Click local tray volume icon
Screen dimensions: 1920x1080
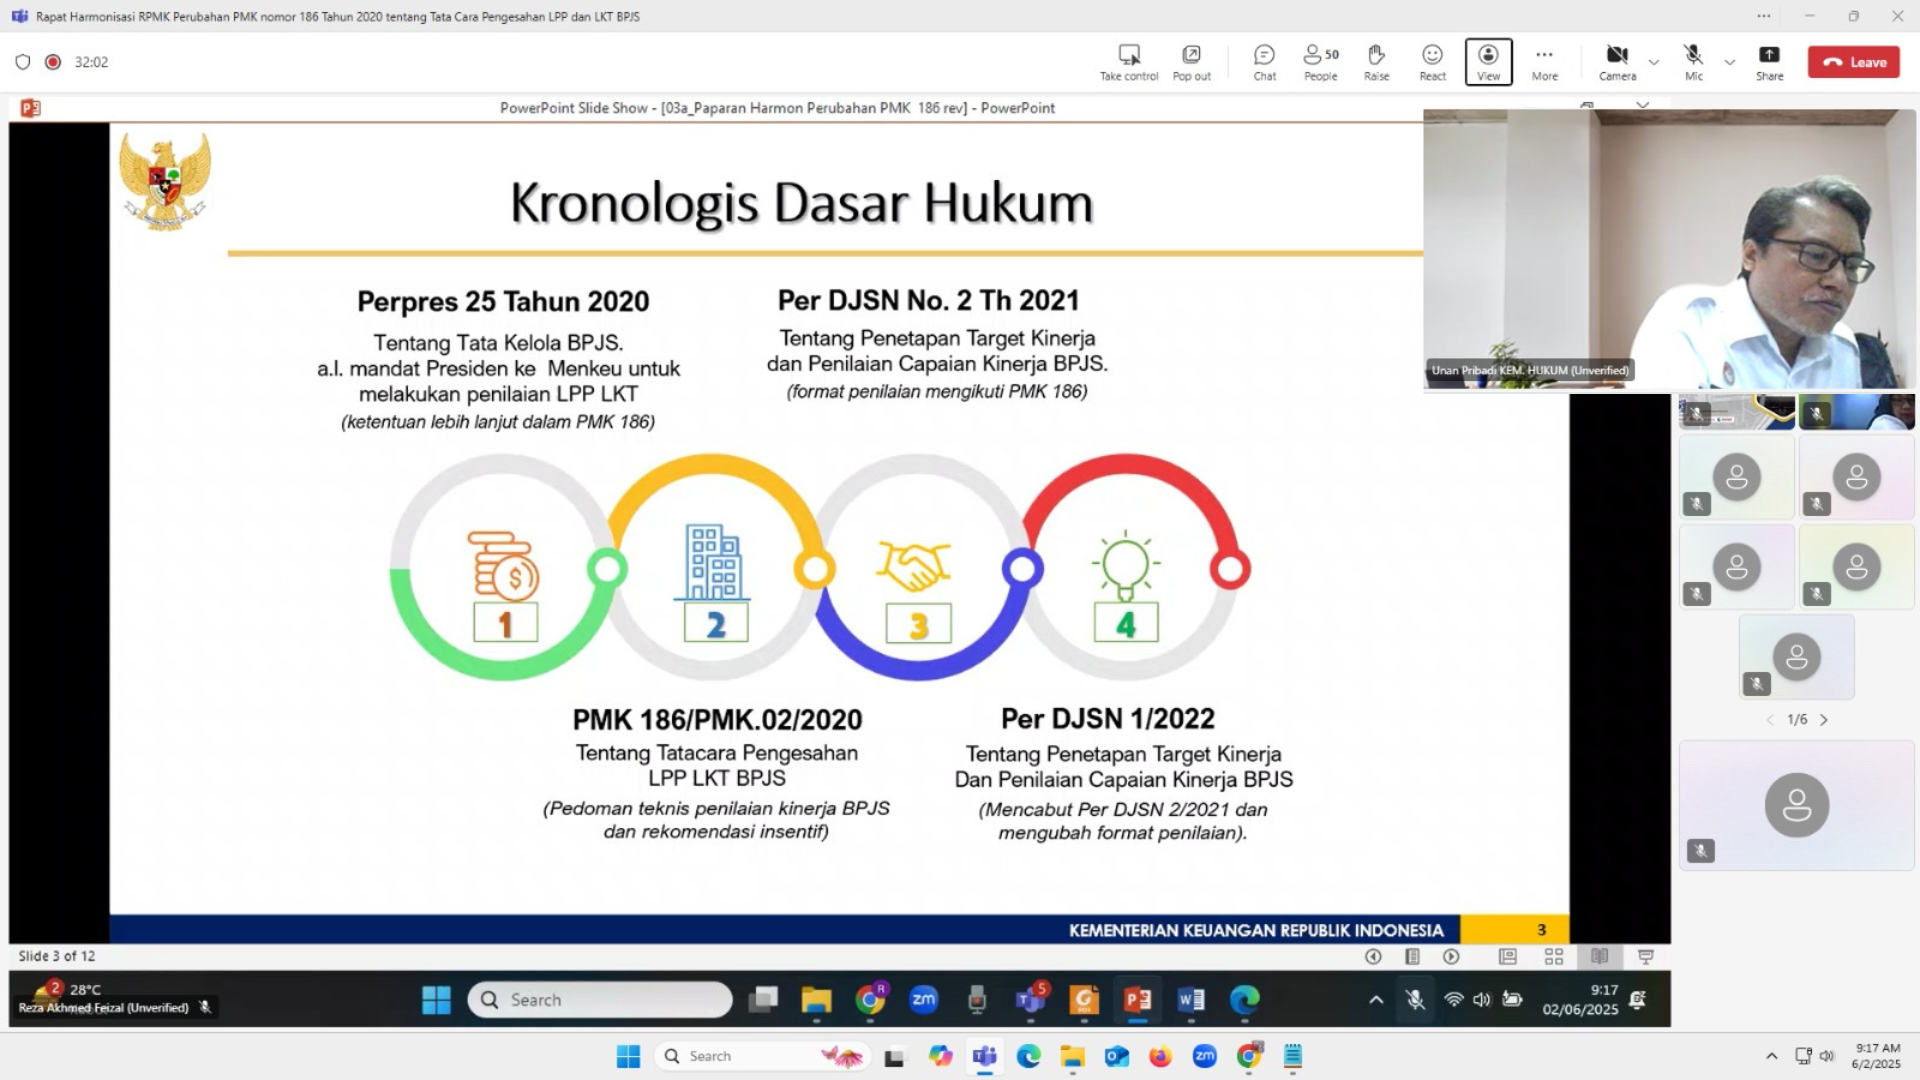(x=1827, y=1056)
